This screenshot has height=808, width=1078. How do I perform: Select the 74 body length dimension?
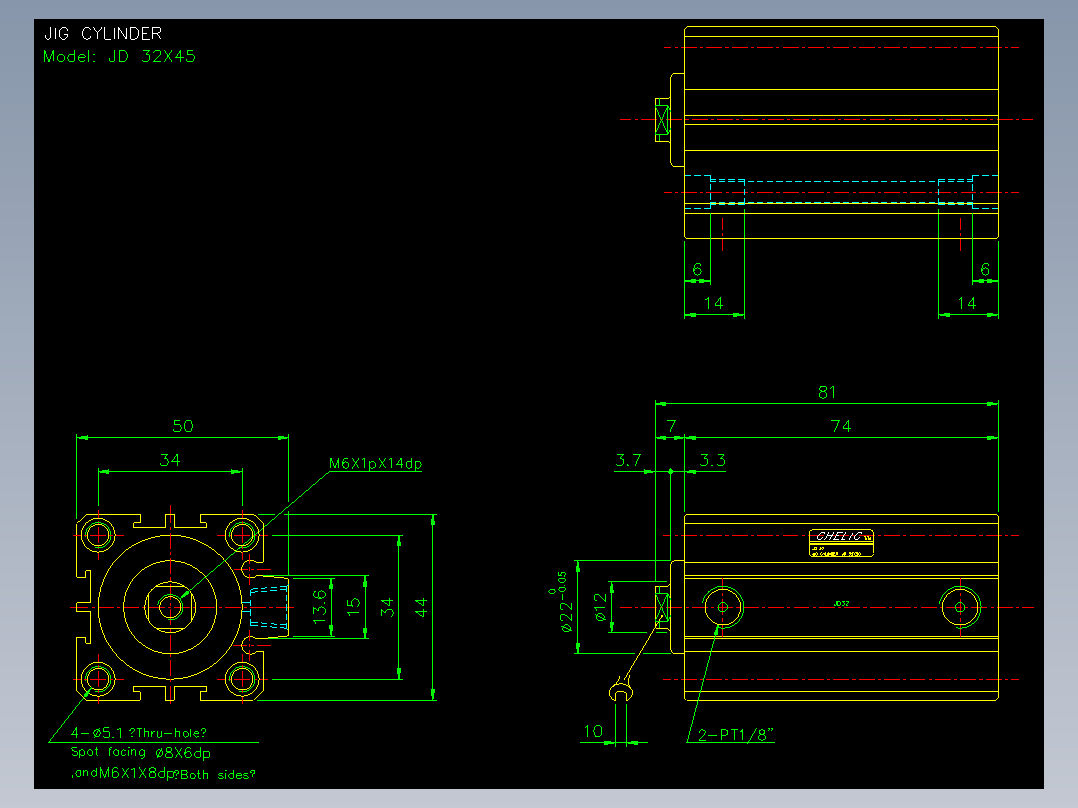click(x=841, y=426)
